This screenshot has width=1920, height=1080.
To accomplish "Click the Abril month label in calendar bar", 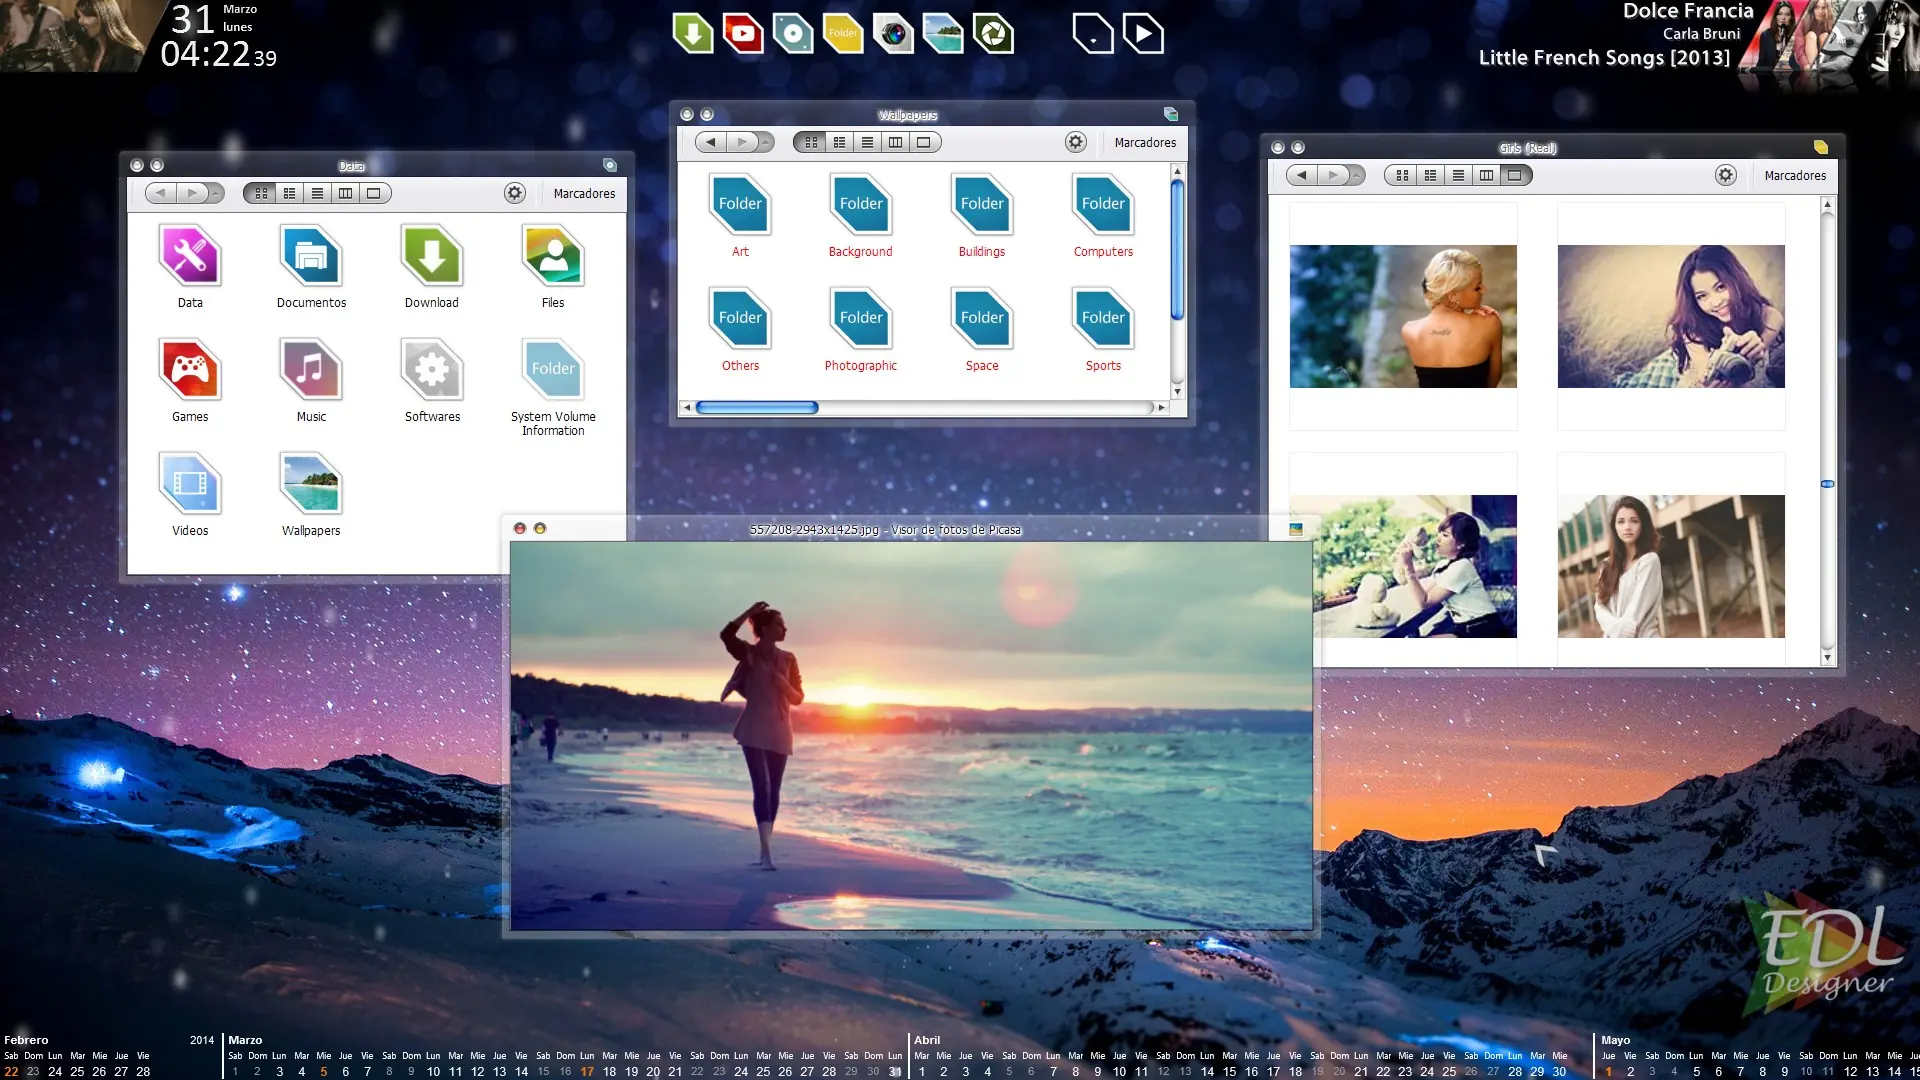I will tap(927, 1040).
